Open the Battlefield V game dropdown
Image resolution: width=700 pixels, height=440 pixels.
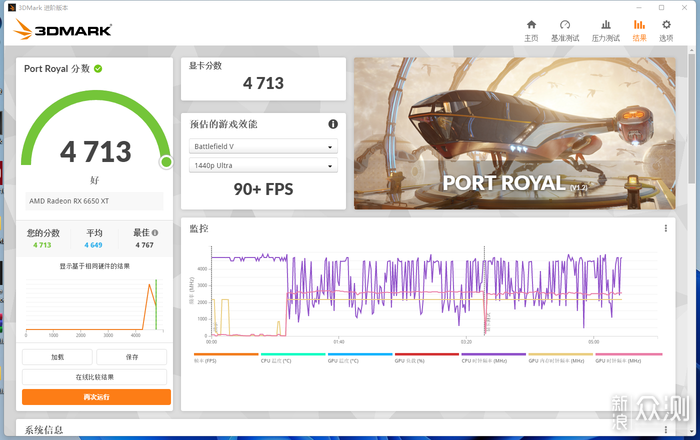pos(263,146)
